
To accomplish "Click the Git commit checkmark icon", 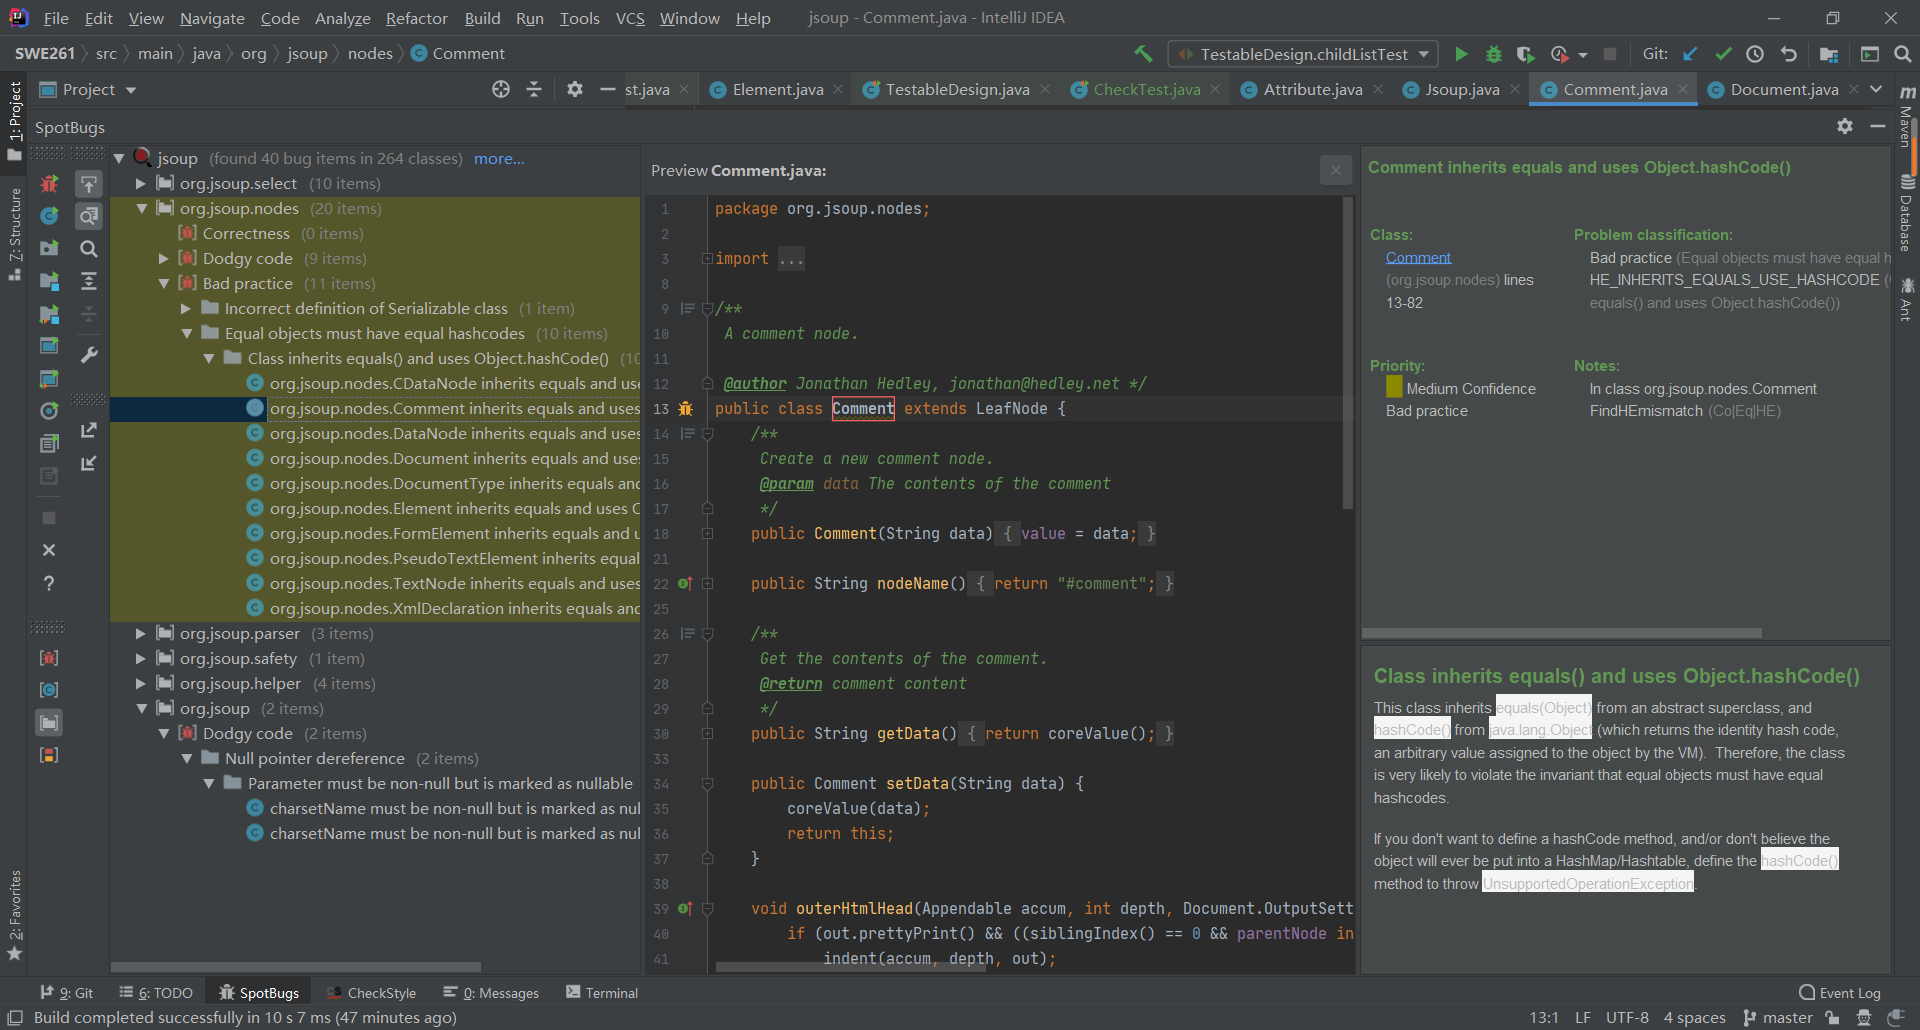I will pyautogui.click(x=1723, y=54).
